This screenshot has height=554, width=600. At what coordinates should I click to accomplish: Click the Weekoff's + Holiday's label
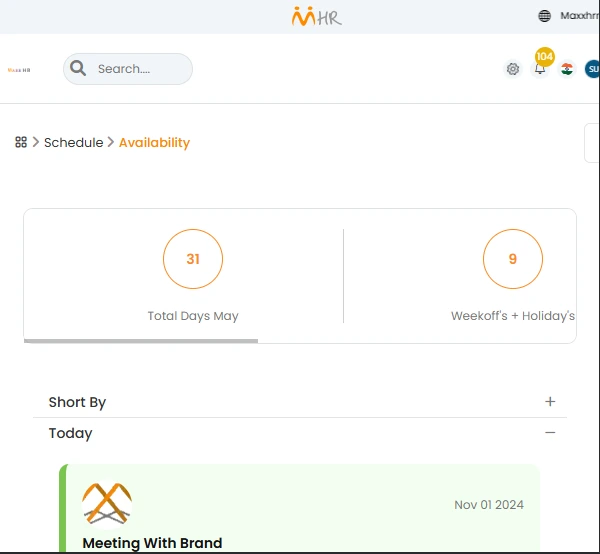[513, 316]
